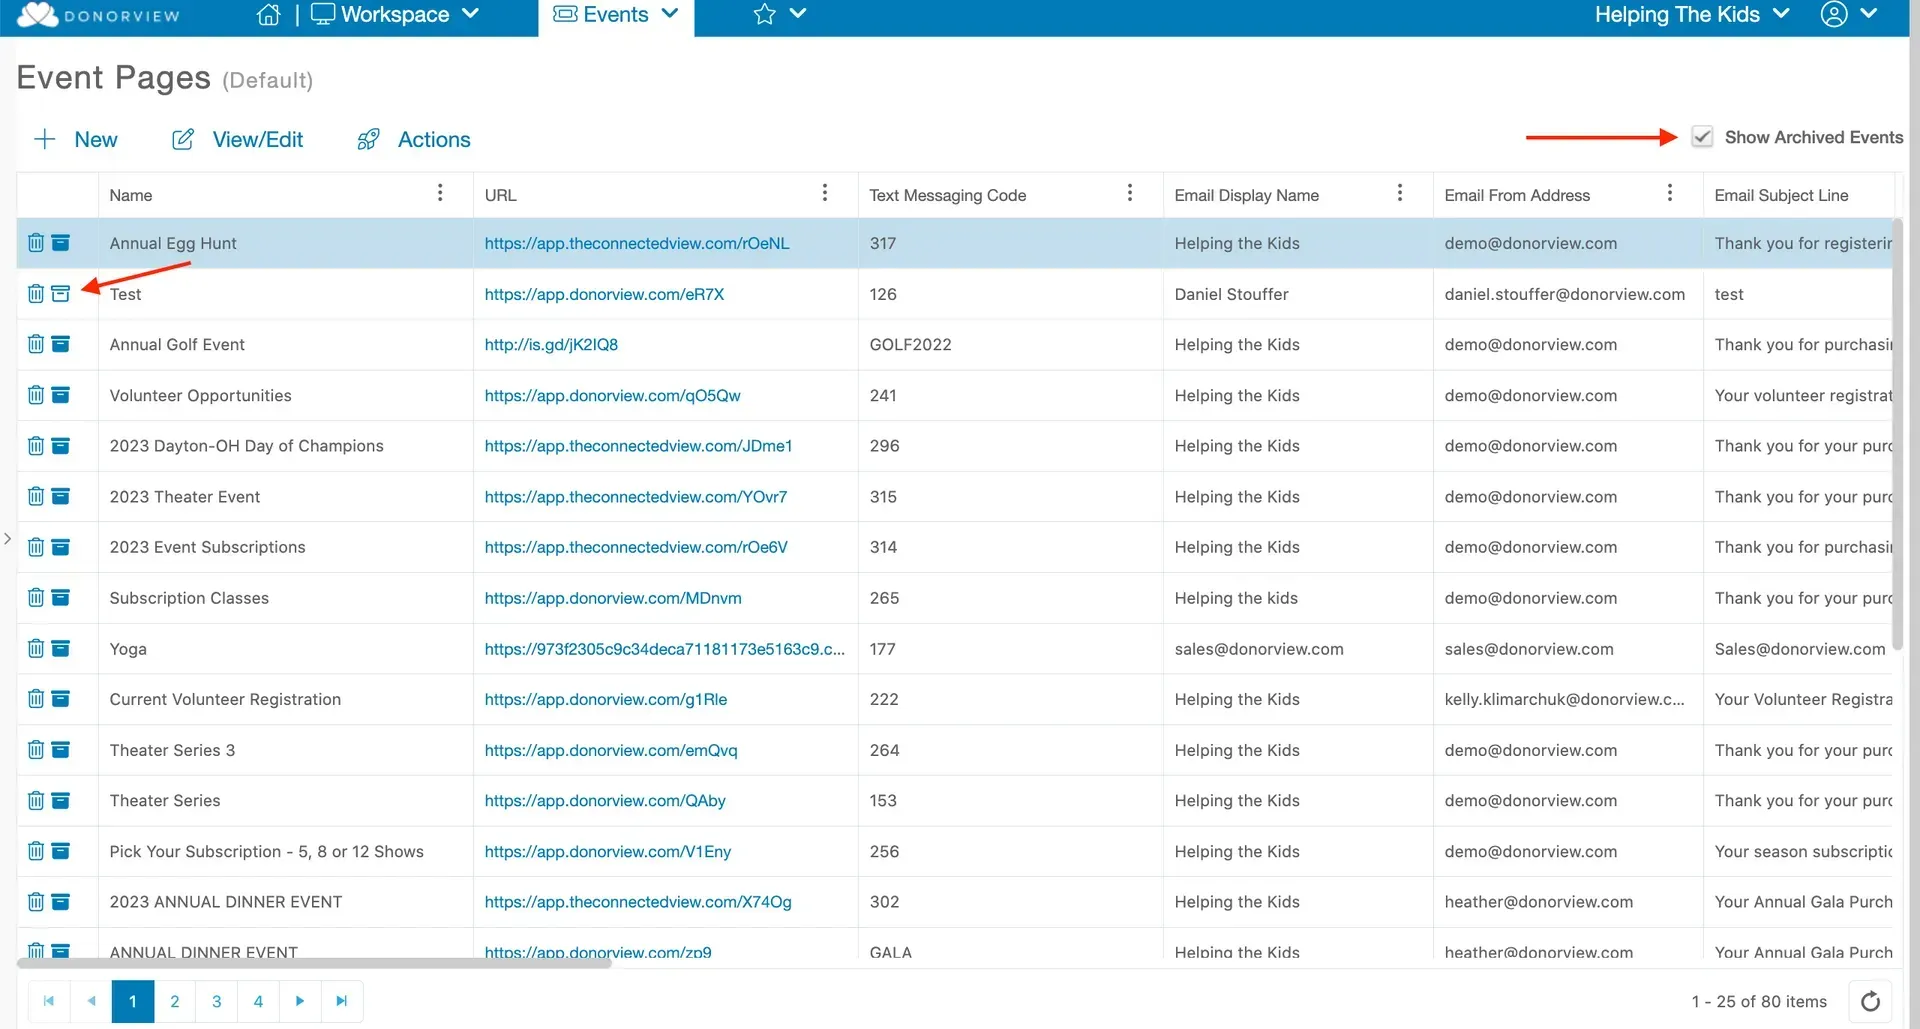Delete the Theater Series 3 event
Viewport: 1920px width, 1029px height.
[x=36, y=750]
